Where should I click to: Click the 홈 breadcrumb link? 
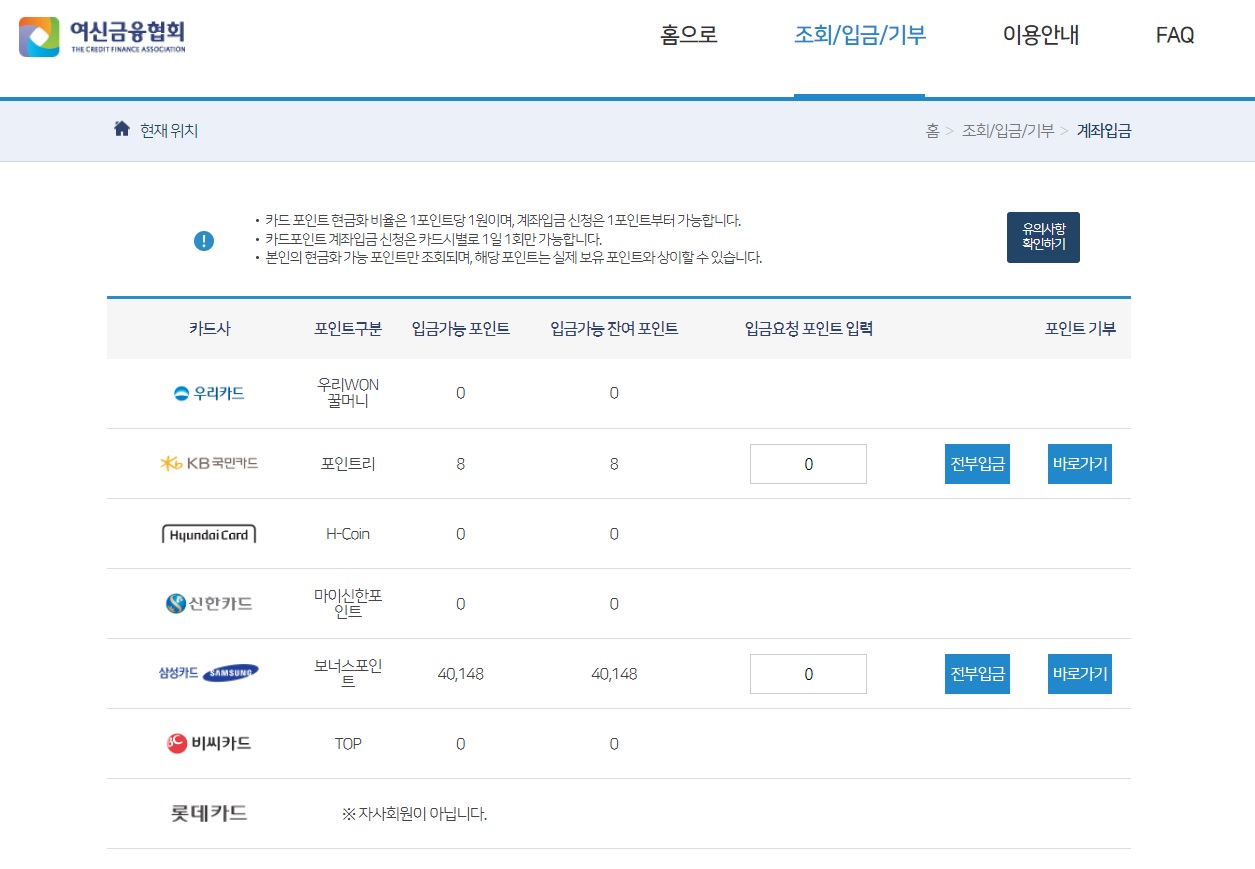click(933, 131)
